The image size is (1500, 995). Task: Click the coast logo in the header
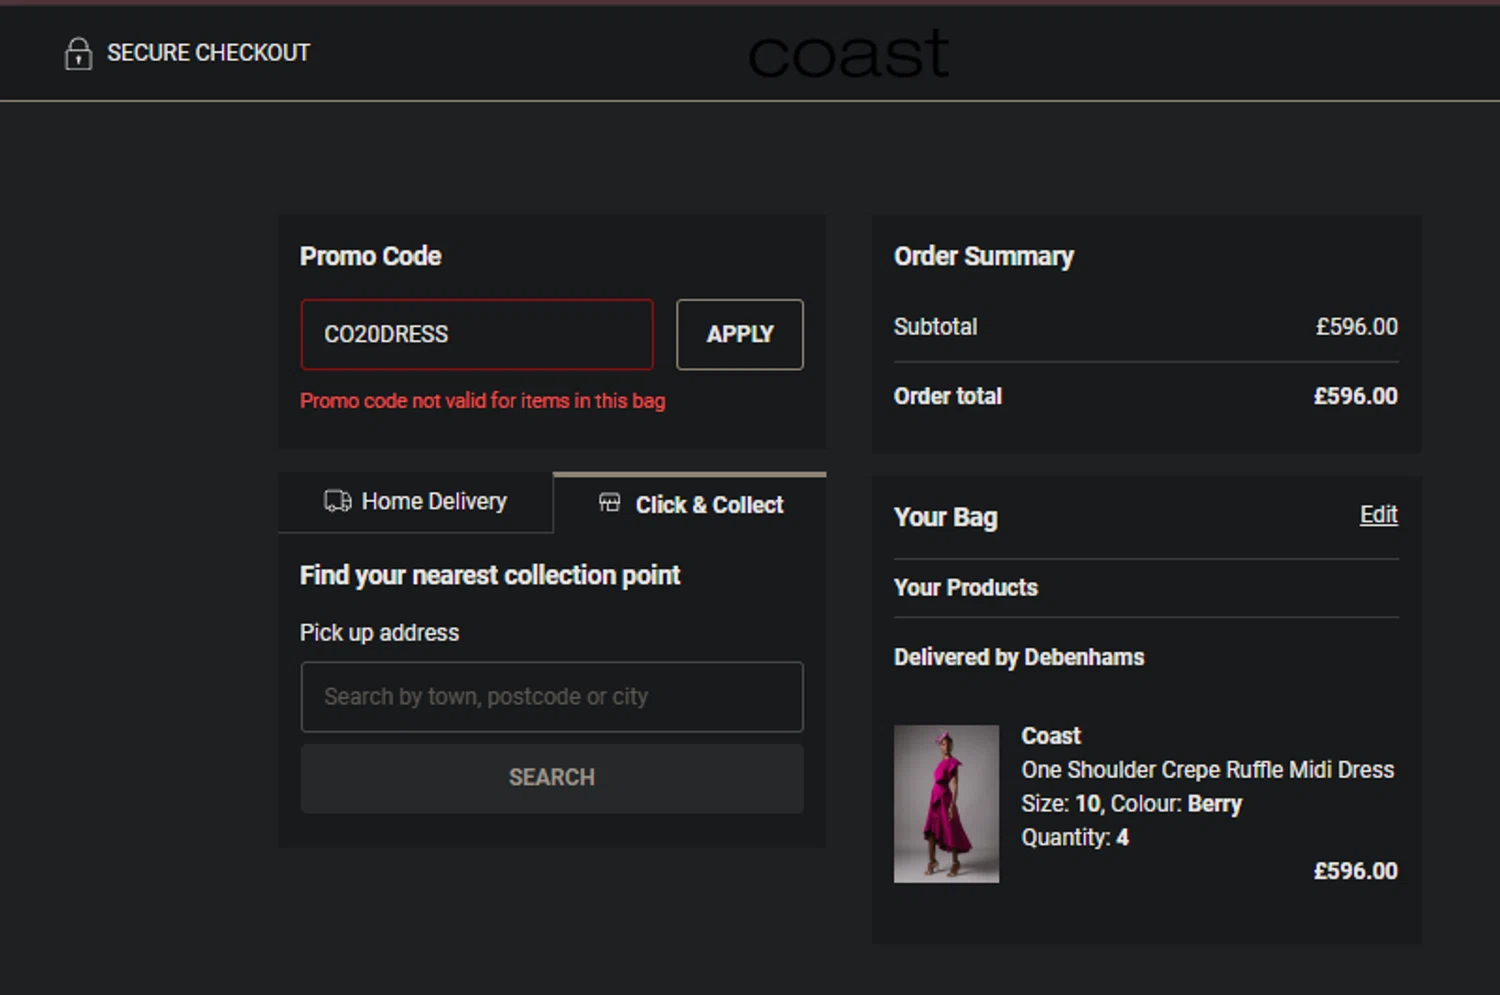[848, 54]
